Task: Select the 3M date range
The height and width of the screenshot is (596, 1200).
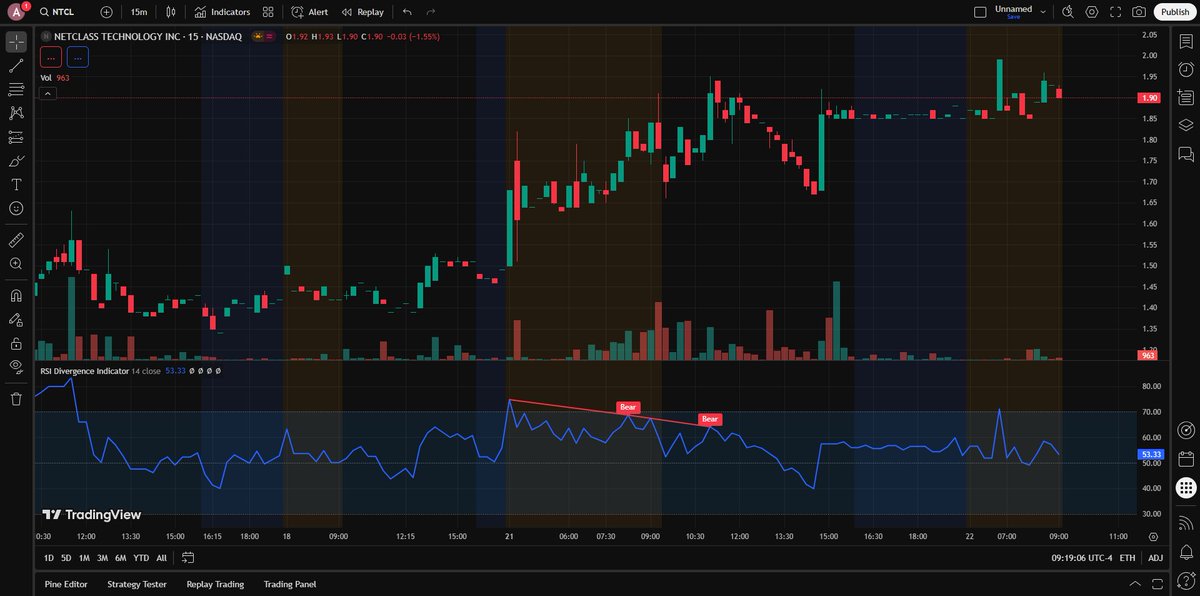Action: point(102,557)
